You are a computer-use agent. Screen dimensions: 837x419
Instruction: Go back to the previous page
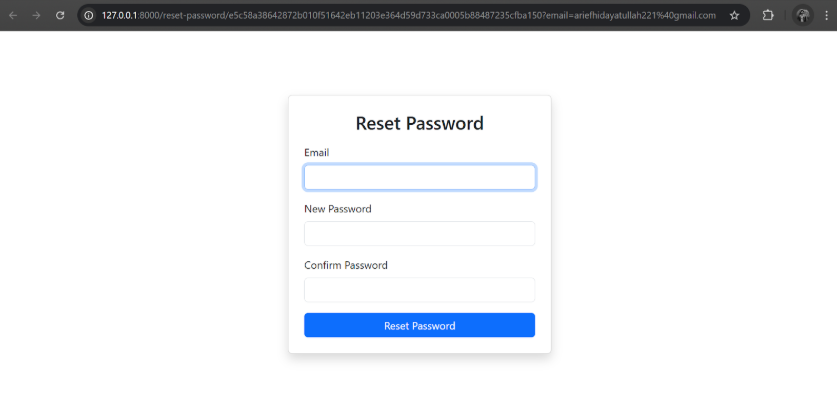(x=13, y=16)
